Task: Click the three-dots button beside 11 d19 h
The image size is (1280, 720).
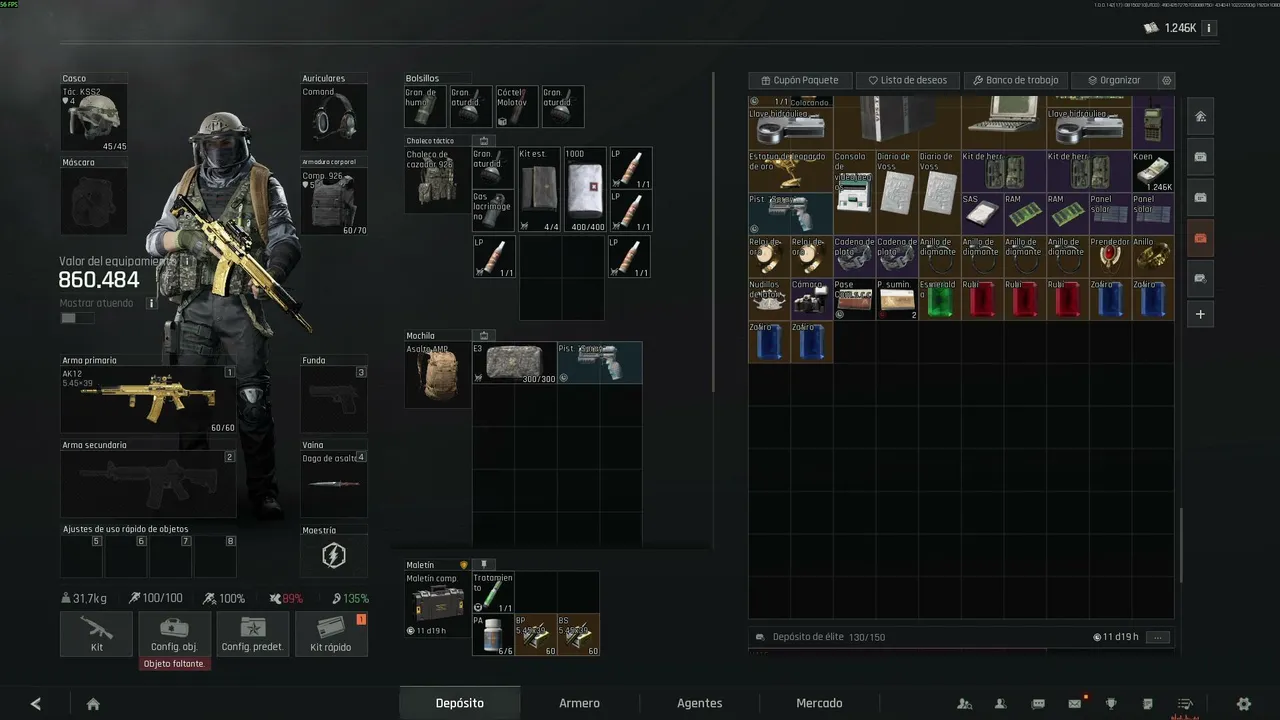Action: [x=1158, y=637]
